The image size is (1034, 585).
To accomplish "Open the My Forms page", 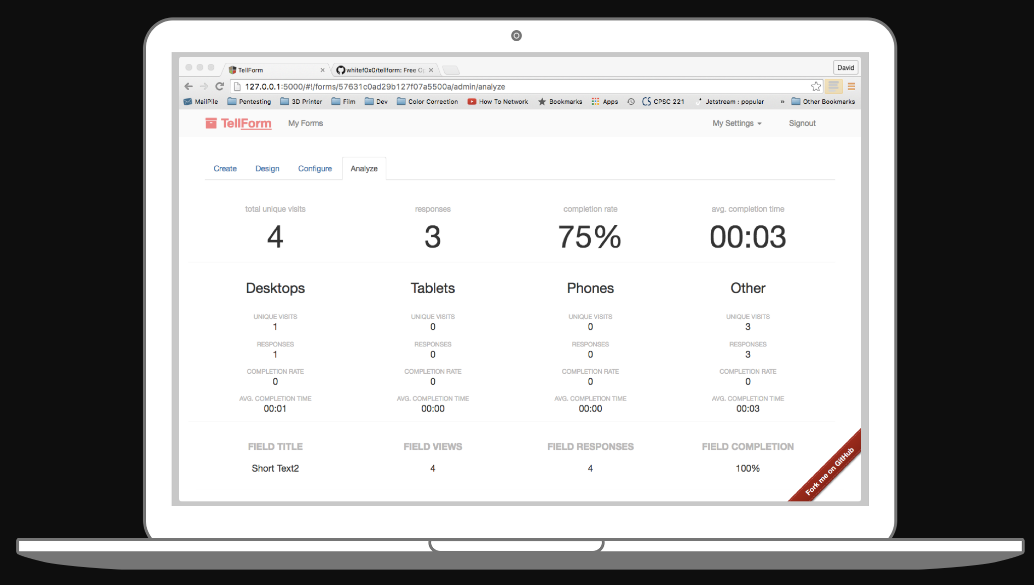I will coord(305,123).
